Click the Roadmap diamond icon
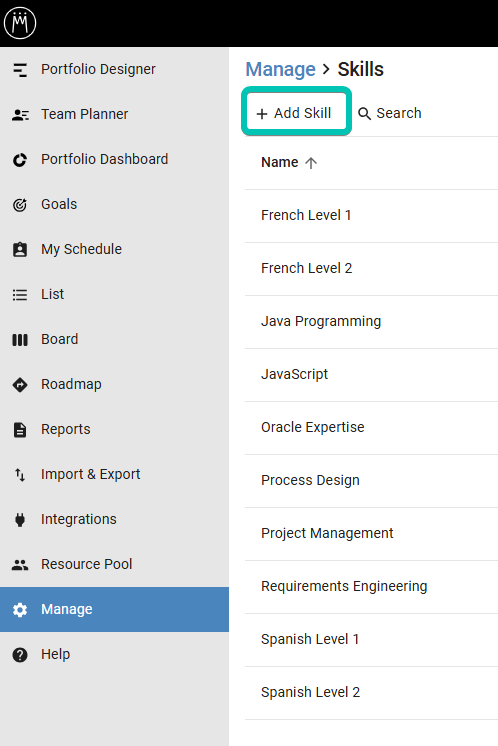Image resolution: width=498 pixels, height=746 pixels. point(20,384)
